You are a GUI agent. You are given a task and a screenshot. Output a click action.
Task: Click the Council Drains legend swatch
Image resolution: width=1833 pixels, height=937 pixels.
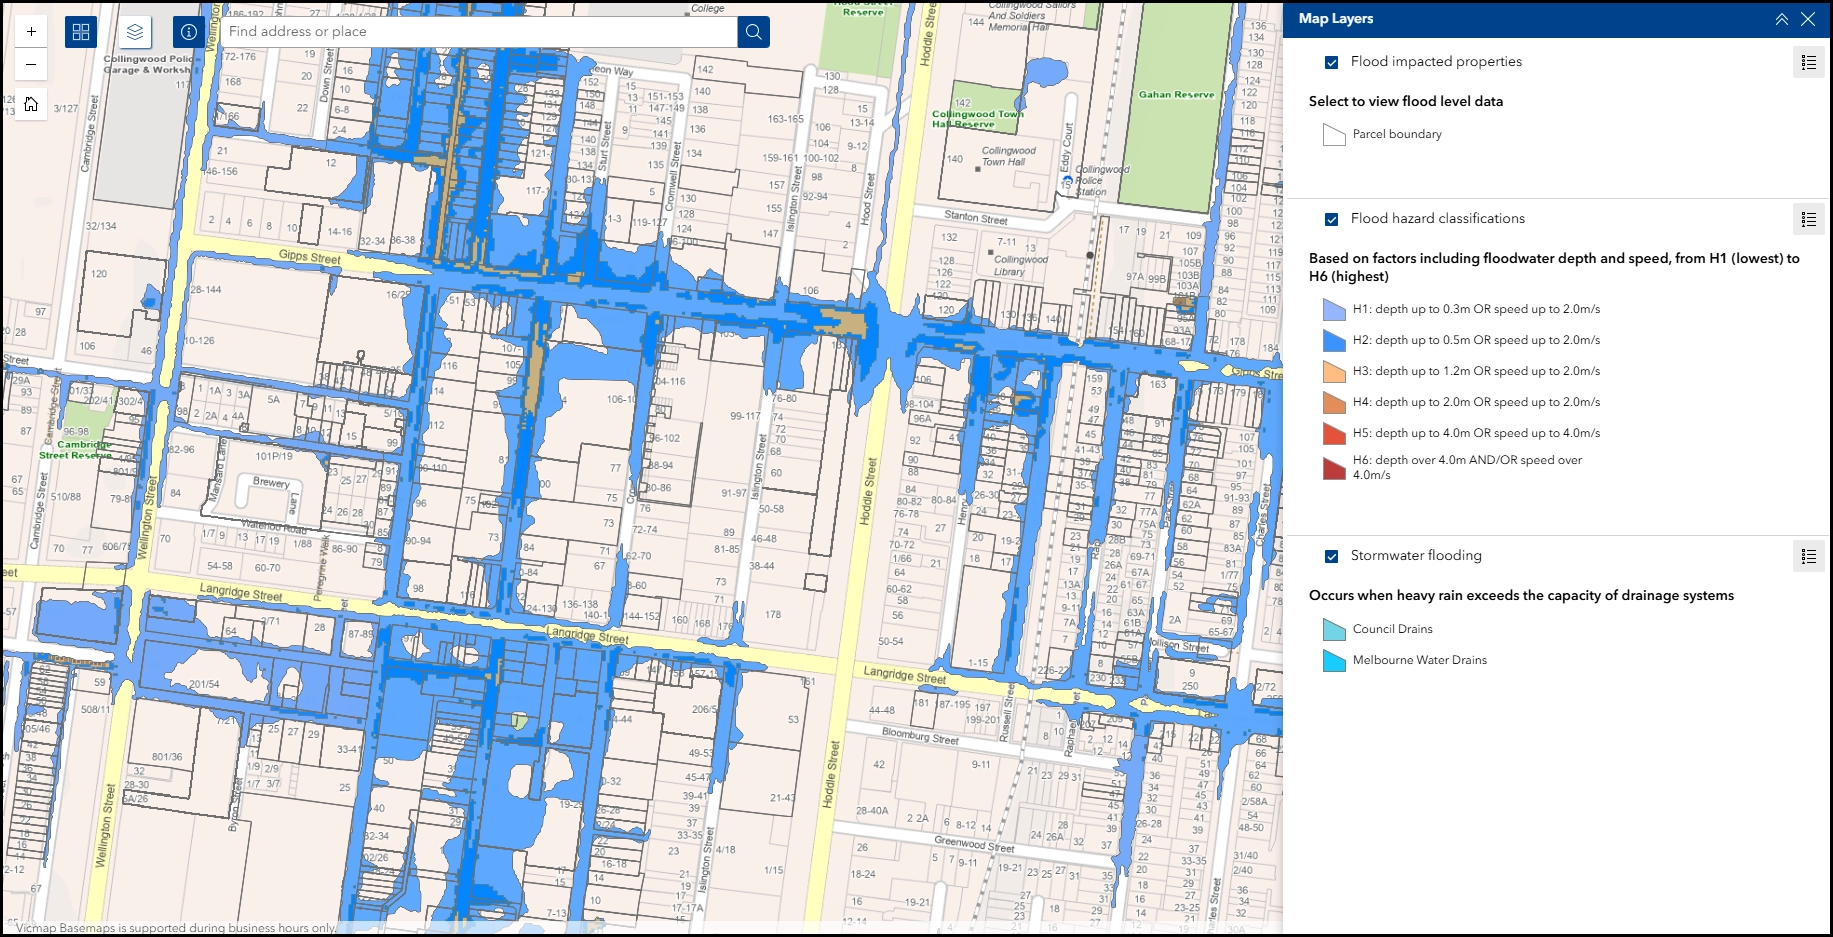click(1334, 630)
